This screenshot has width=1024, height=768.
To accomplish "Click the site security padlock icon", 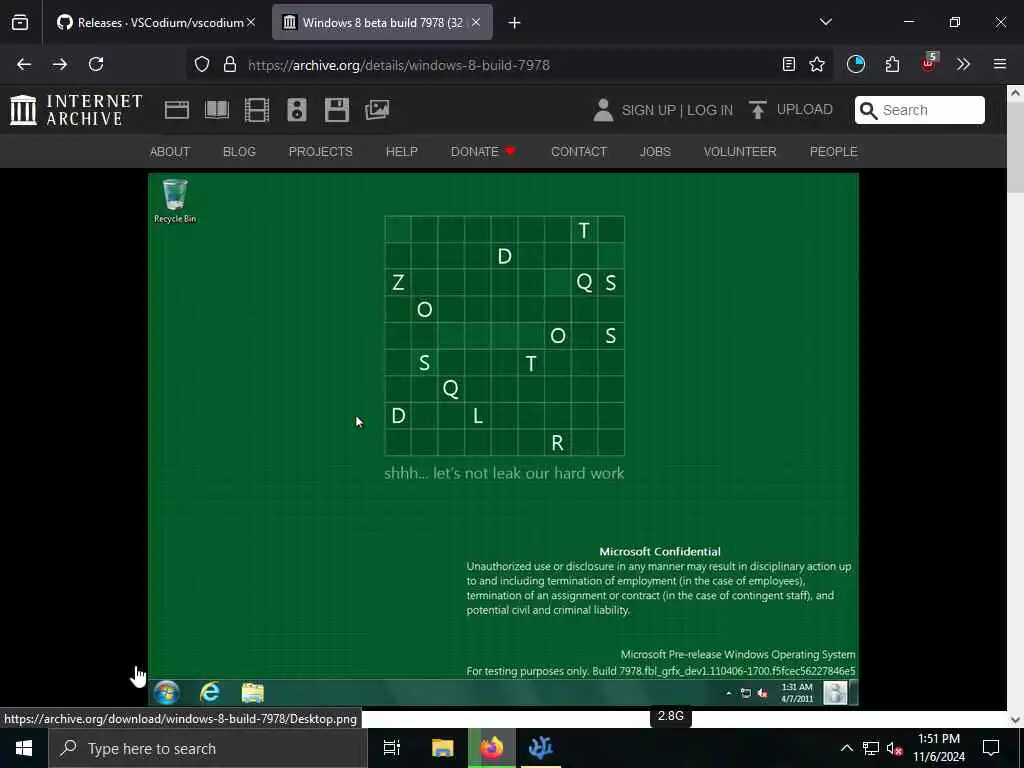I will (x=229, y=65).
